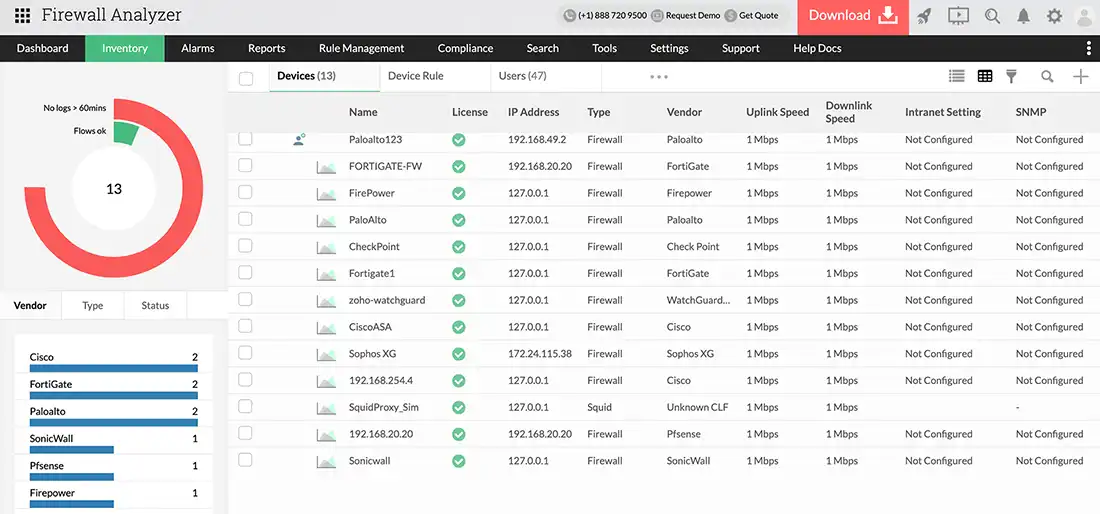Viewport: 1100px width, 514px height.
Task: Tick the checkbox for Sonicwall
Action: (x=245, y=460)
